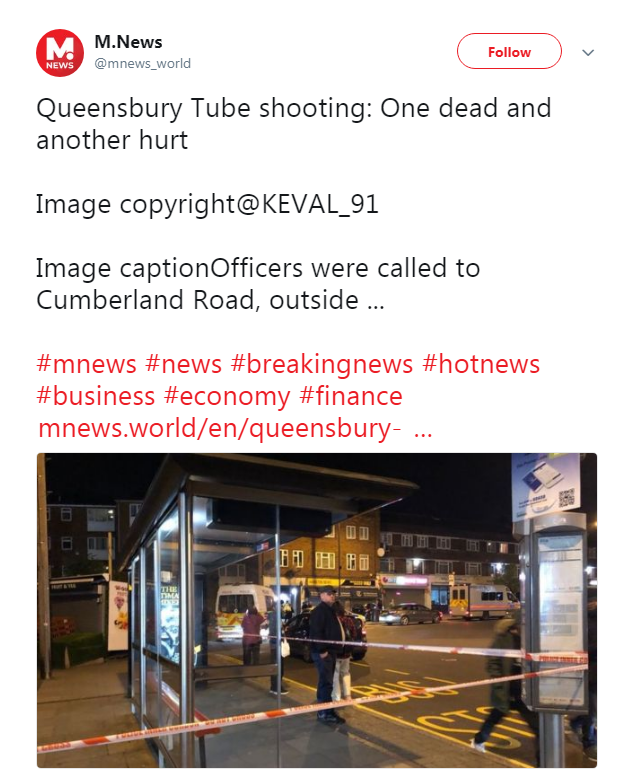Open the #breakingnews hashtag
Screen dimensions: 632x777
click(x=322, y=364)
